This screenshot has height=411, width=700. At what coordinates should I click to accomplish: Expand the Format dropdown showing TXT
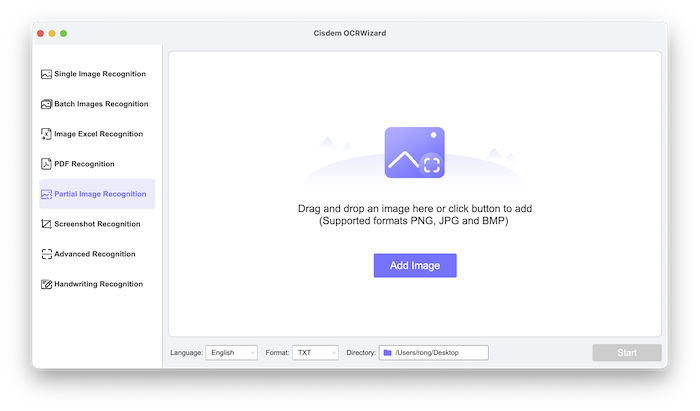pos(315,353)
